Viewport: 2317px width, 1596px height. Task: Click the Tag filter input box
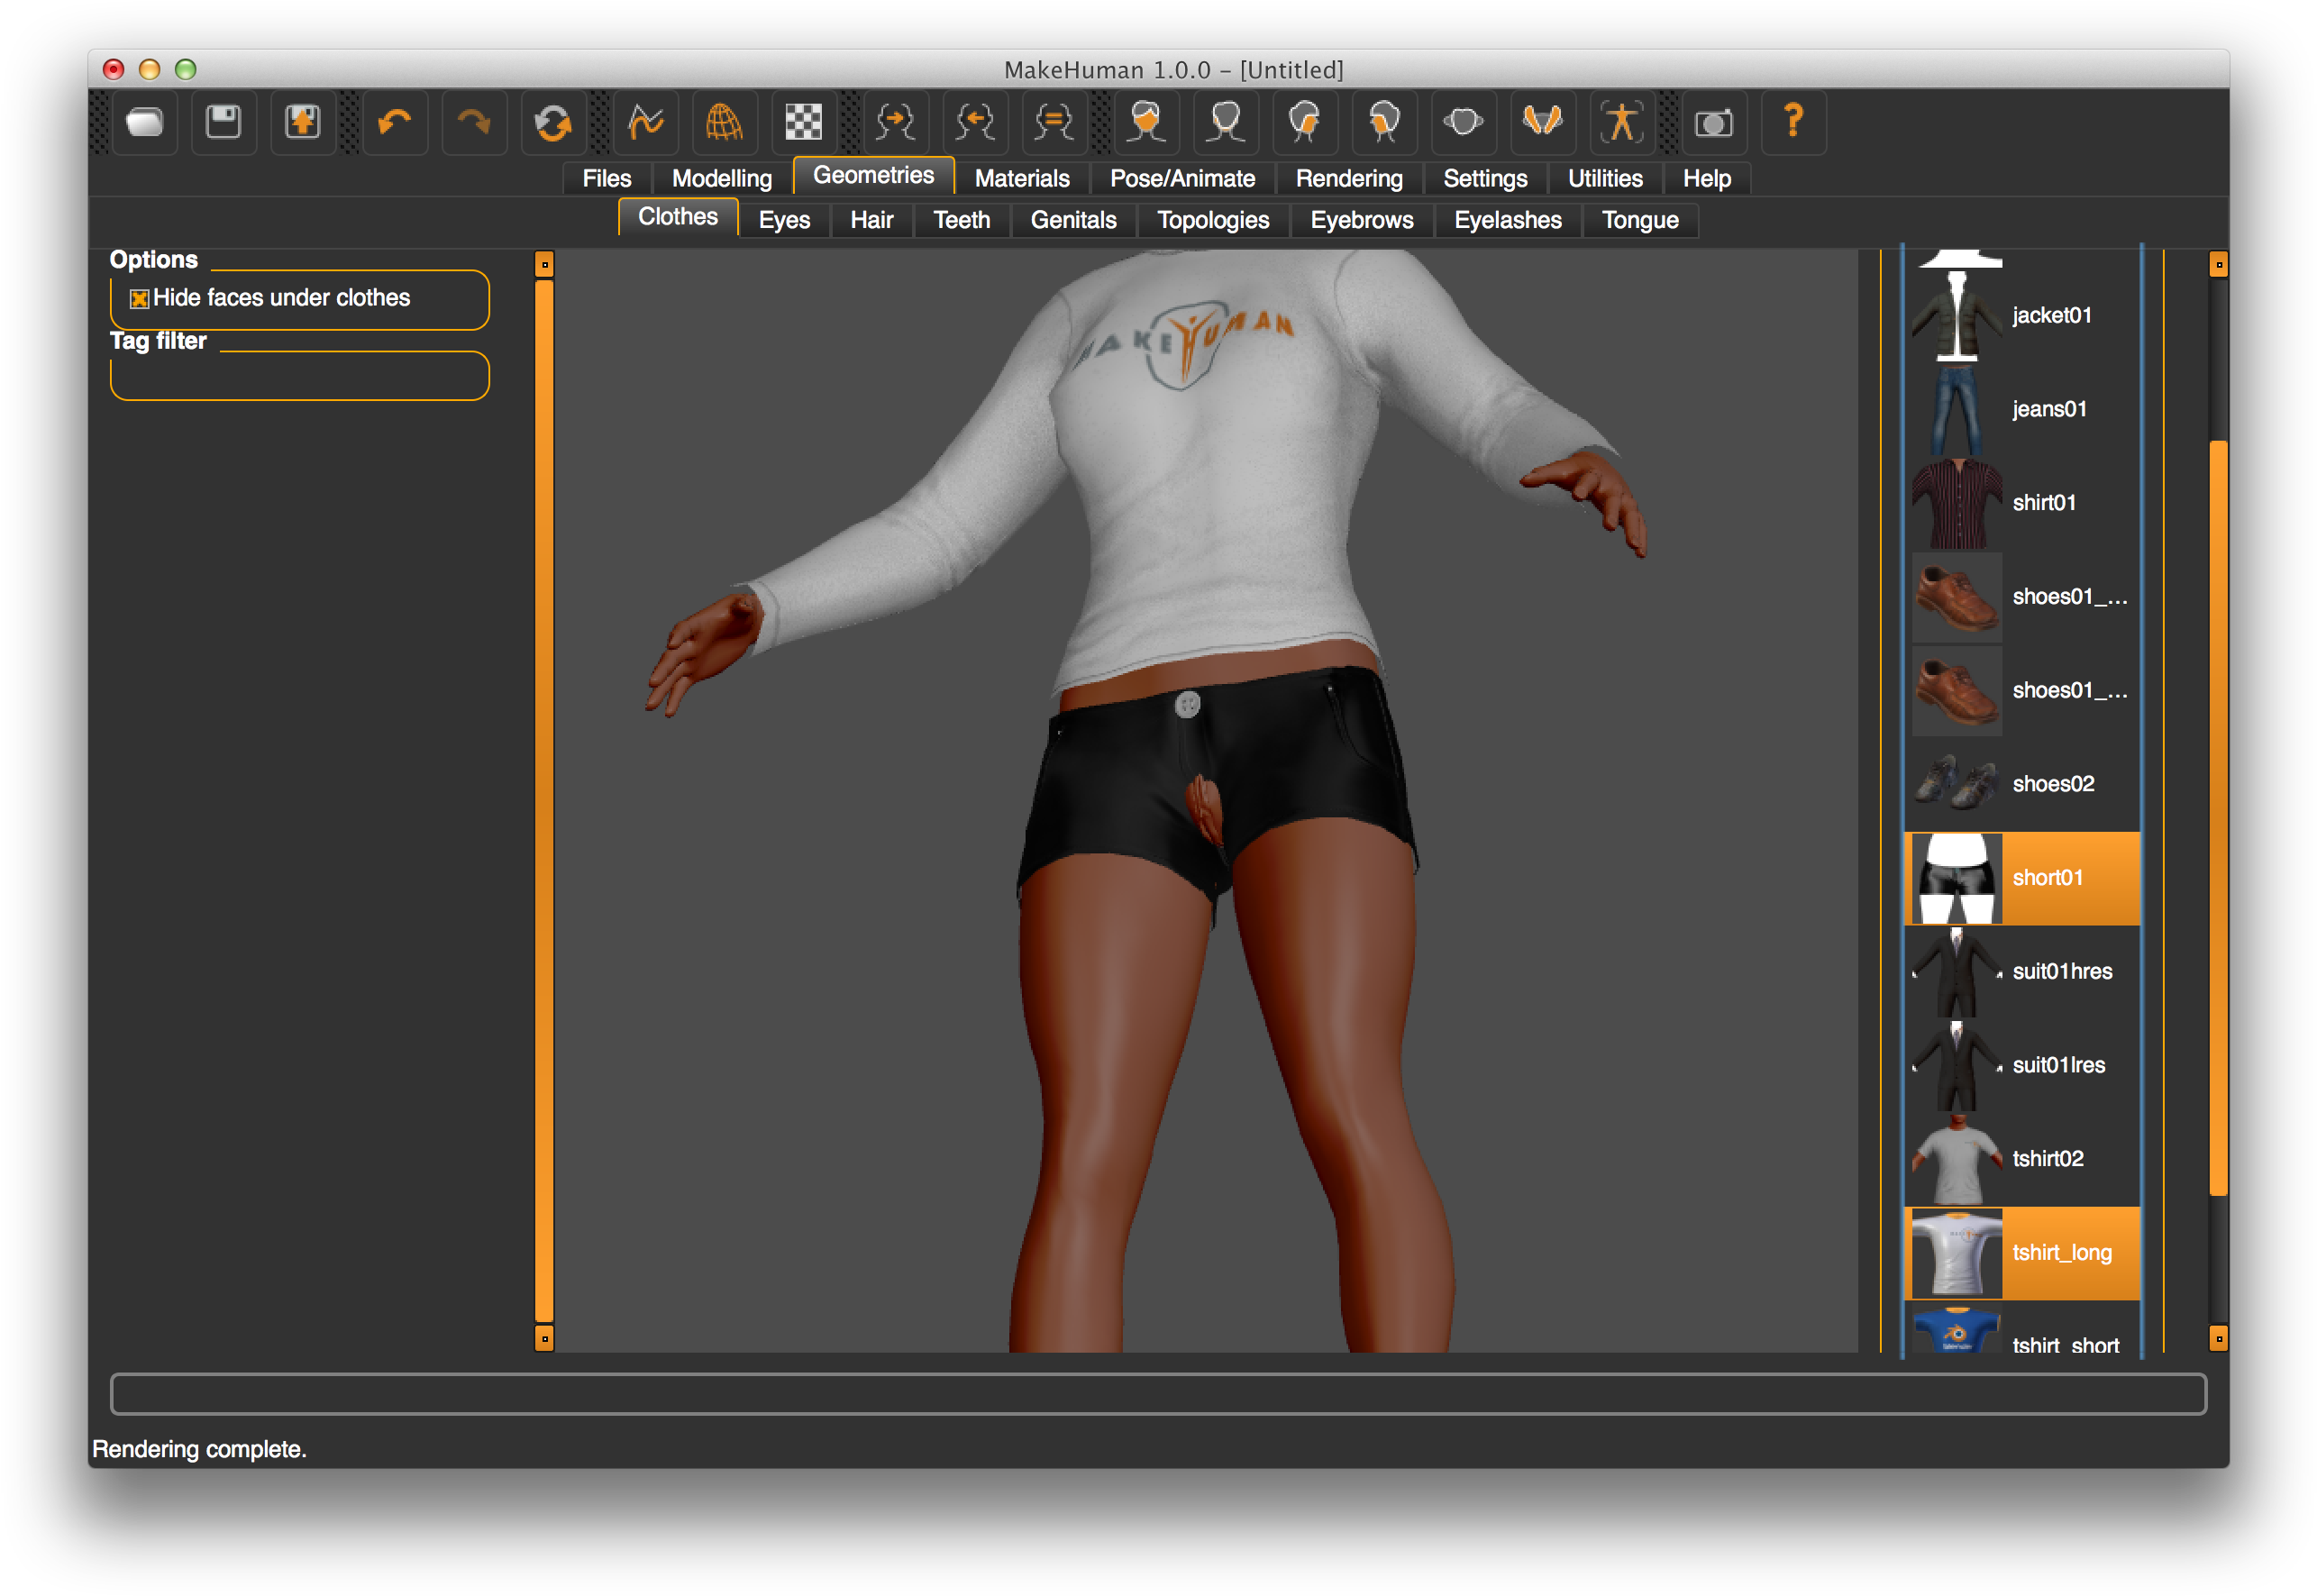299,377
